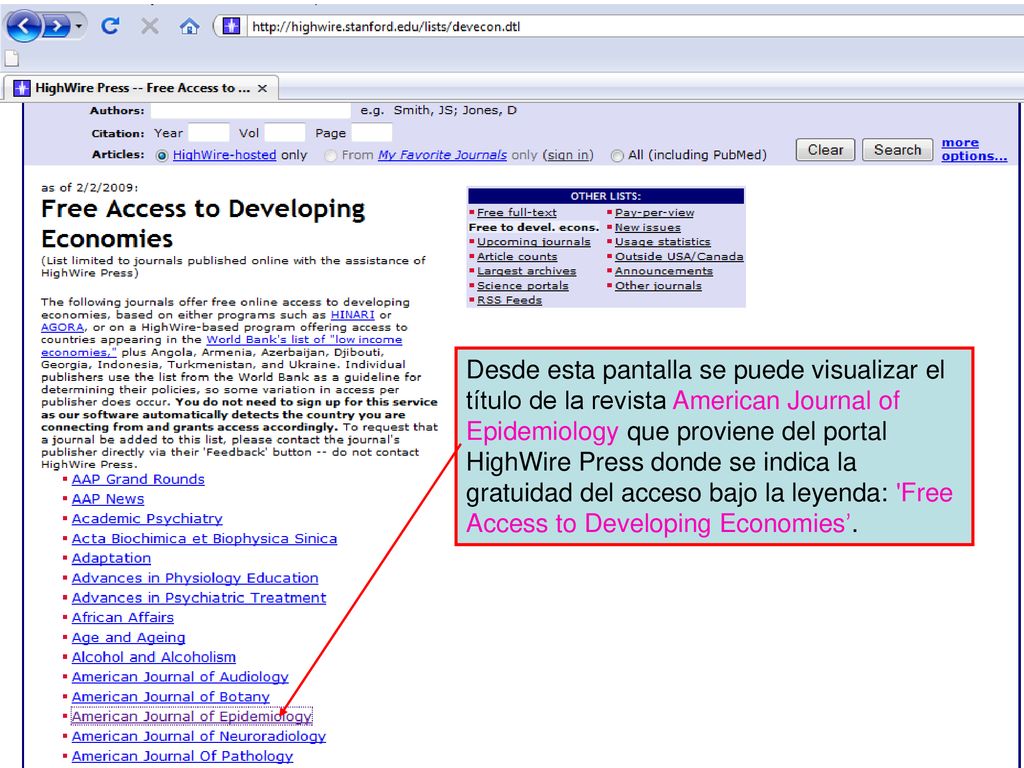
Task: Open American Journal Of Pathology
Action: click(x=182, y=756)
